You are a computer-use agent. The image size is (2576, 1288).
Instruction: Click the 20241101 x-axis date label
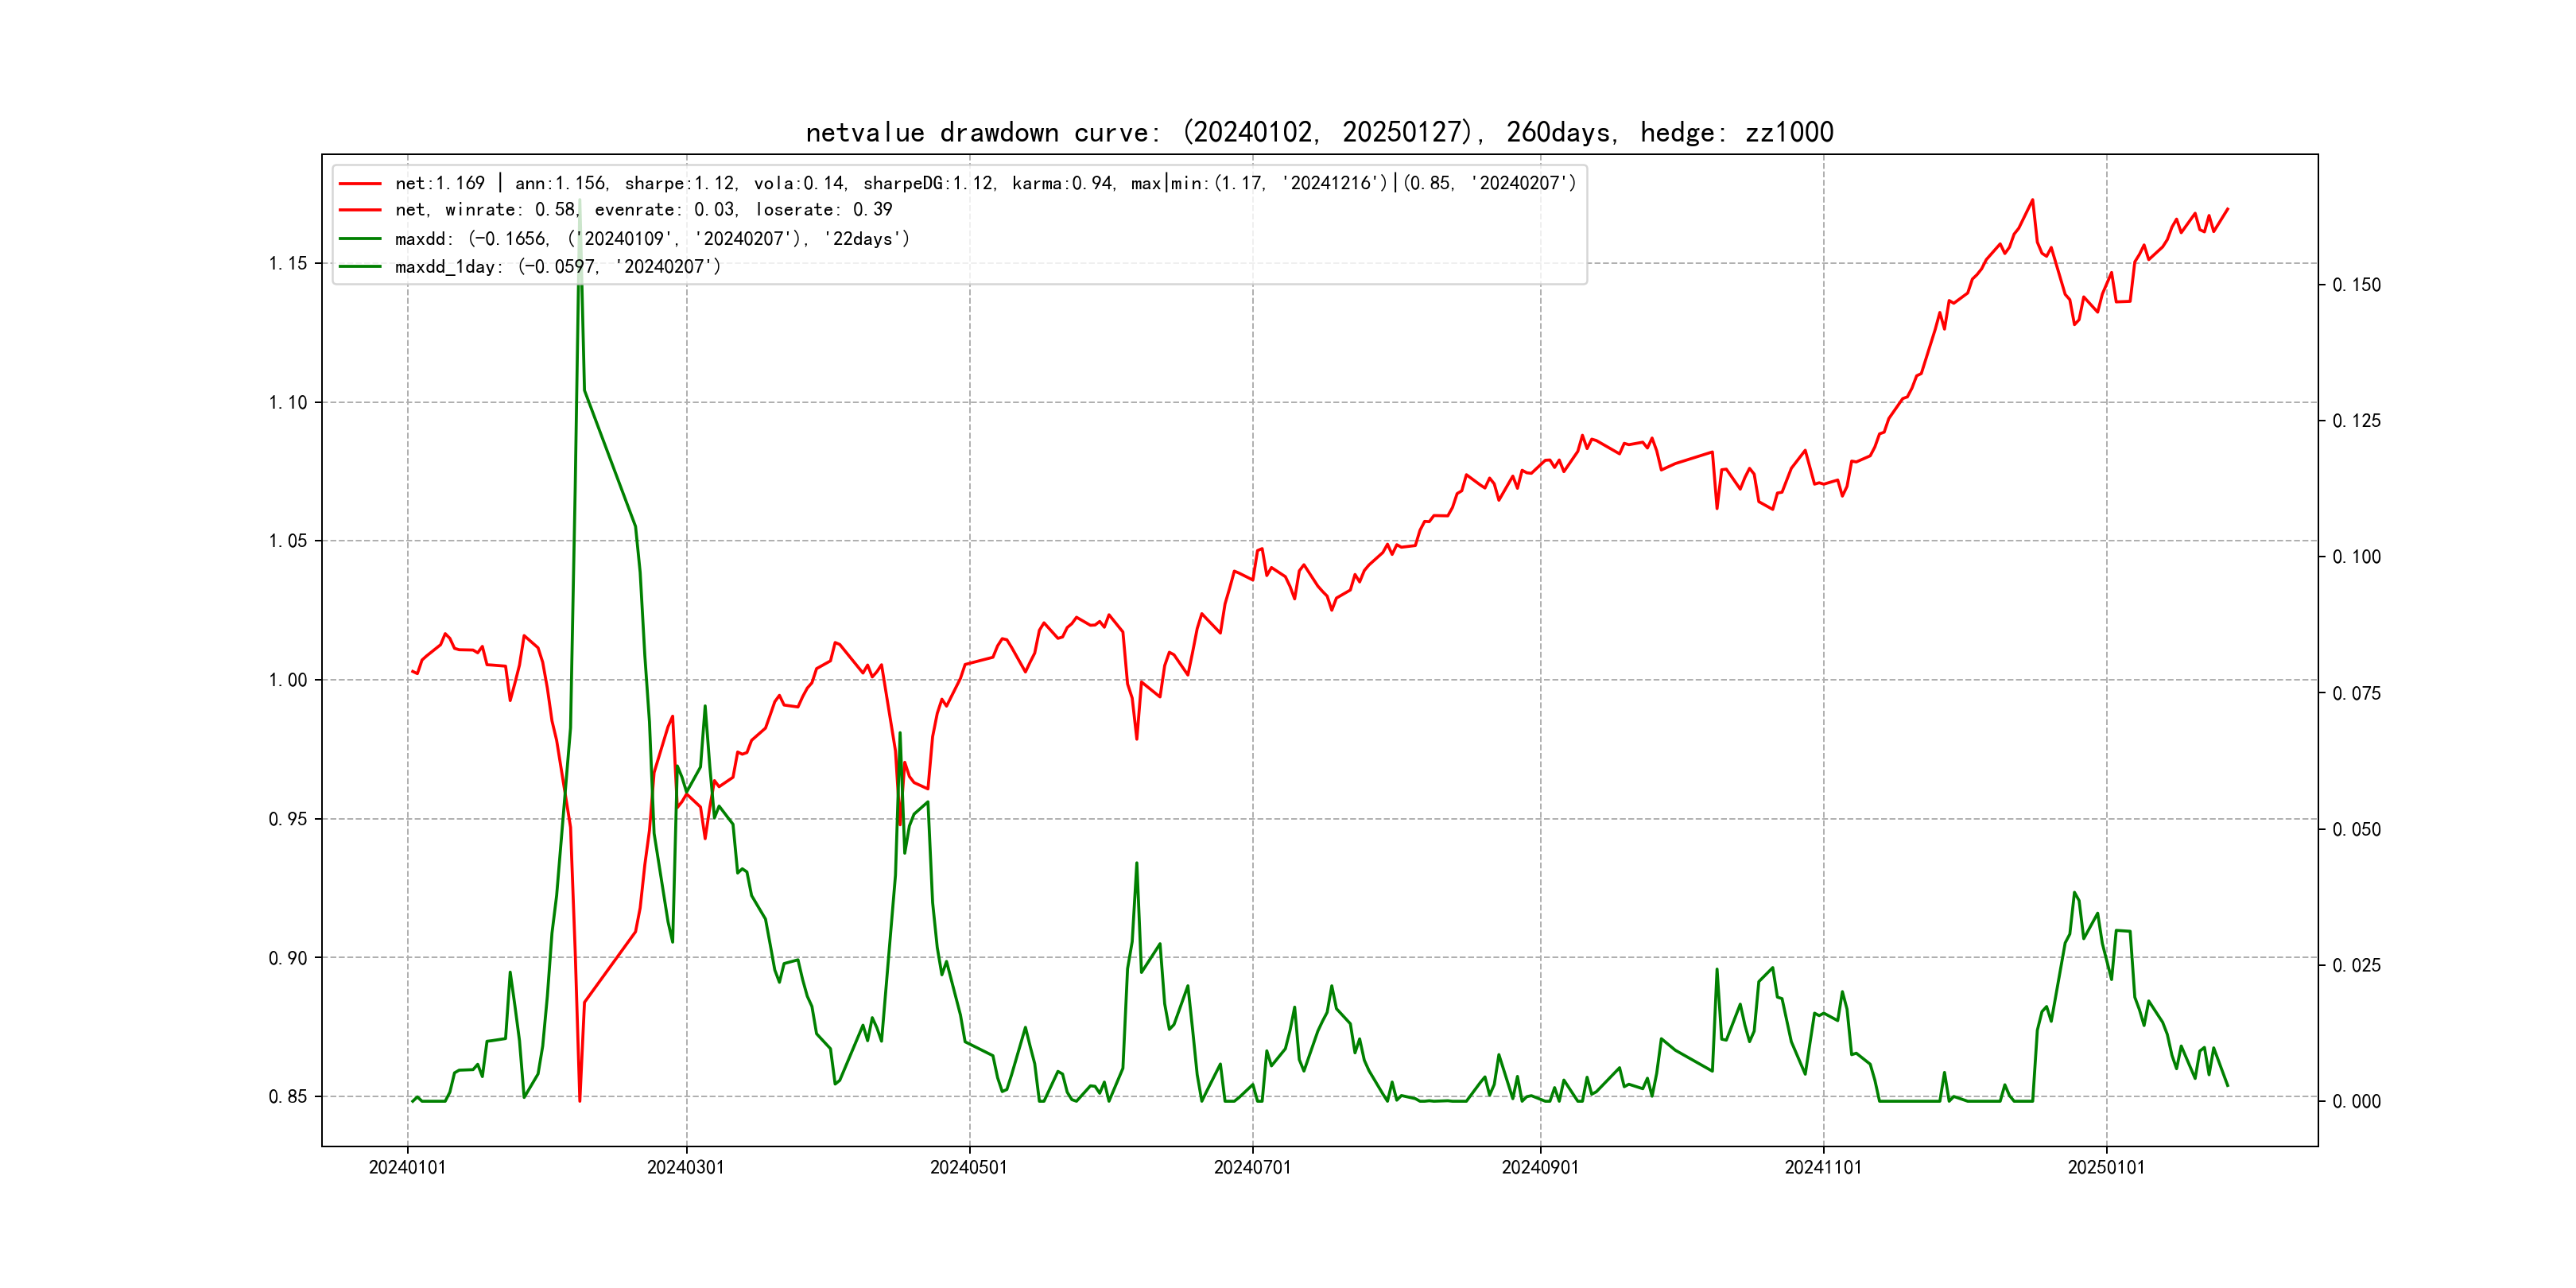coord(1823,1167)
